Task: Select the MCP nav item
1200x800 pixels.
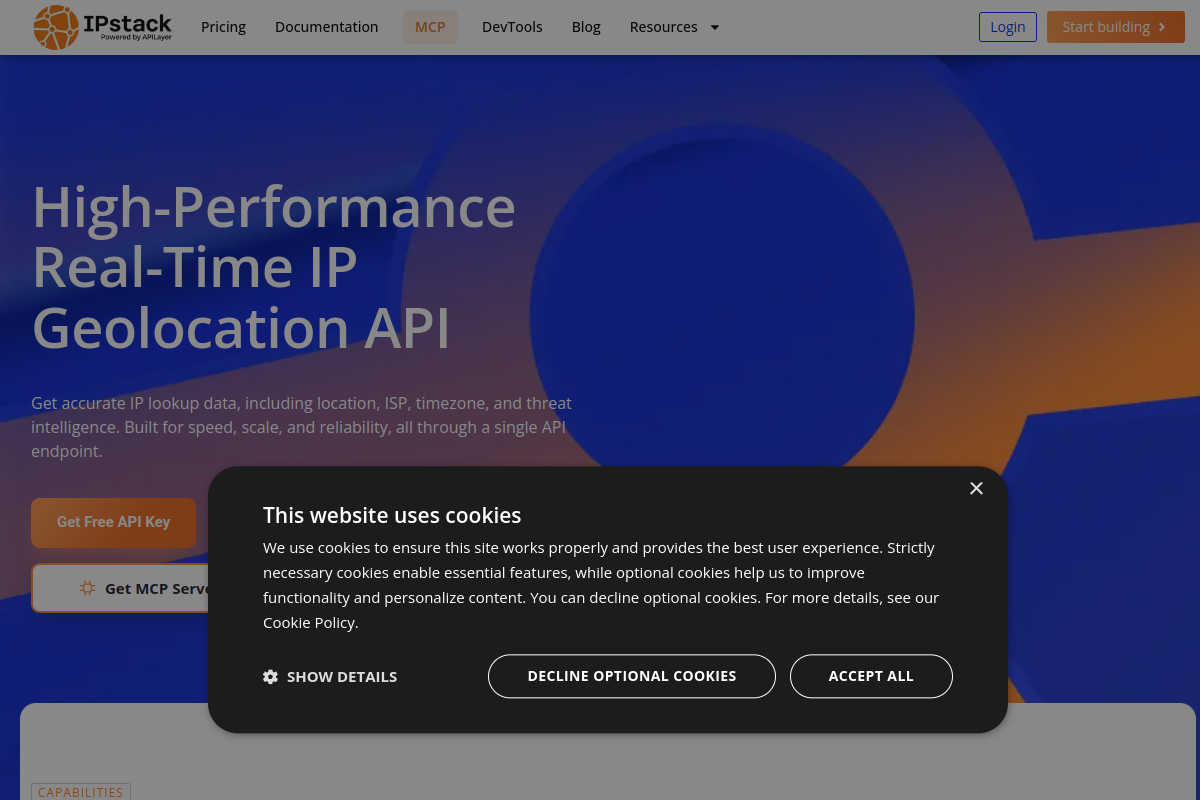Action: [x=430, y=27]
